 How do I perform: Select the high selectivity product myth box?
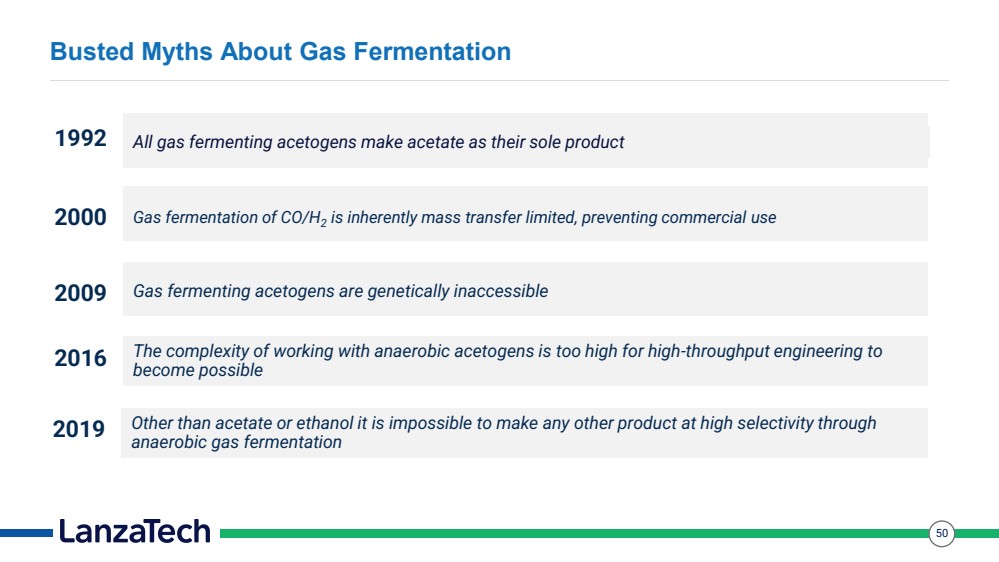(x=524, y=433)
